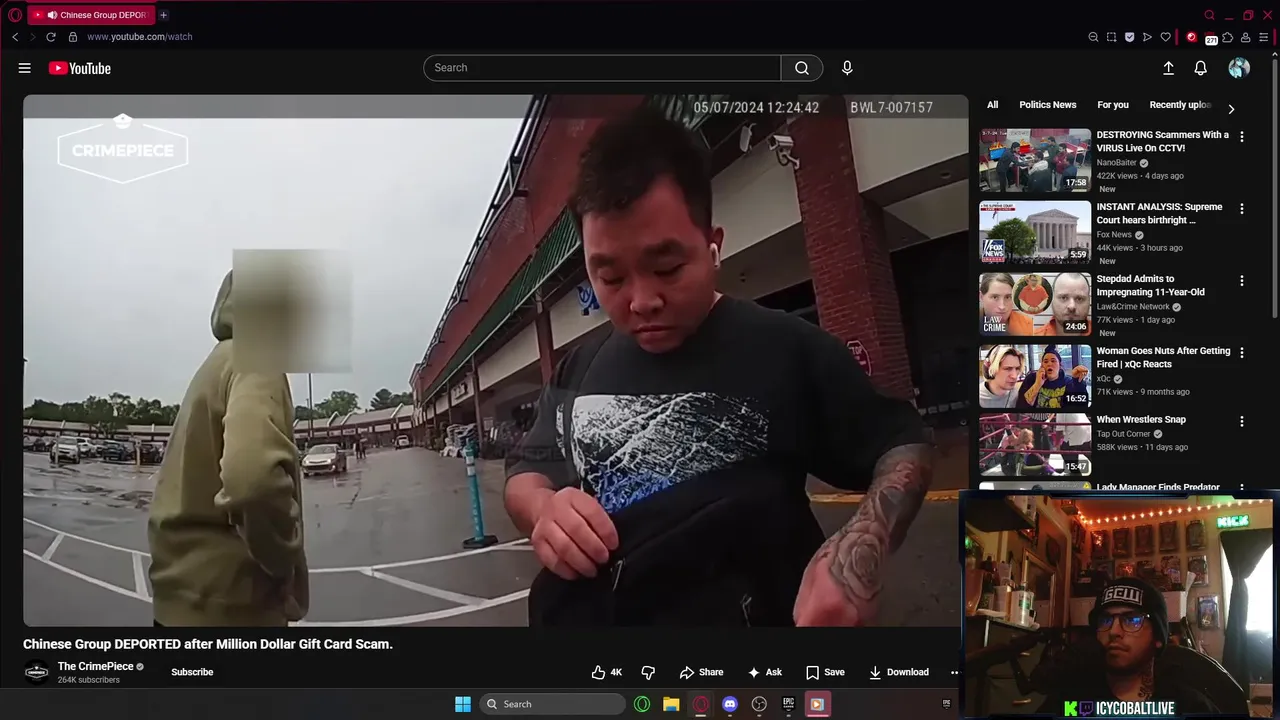This screenshot has width=1280, height=720.
Task: Click the Windows taskbar Search box
Action: pos(552,704)
